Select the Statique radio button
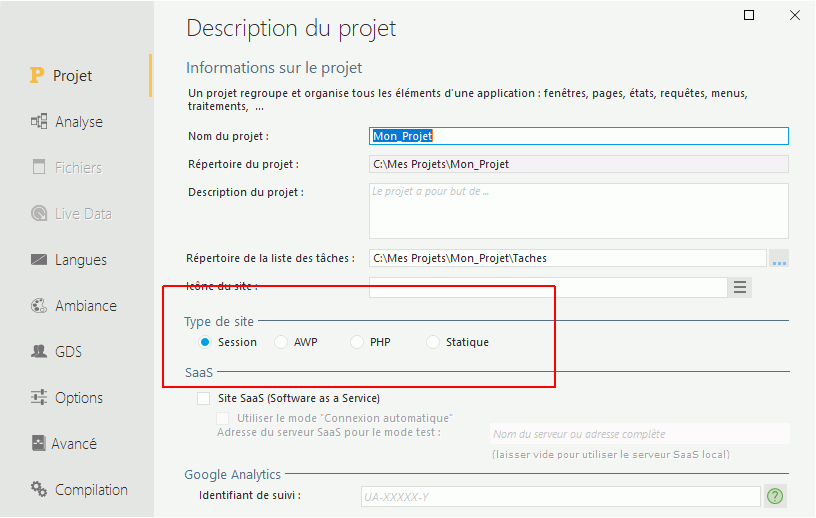The height and width of the screenshot is (518, 816). [433, 342]
